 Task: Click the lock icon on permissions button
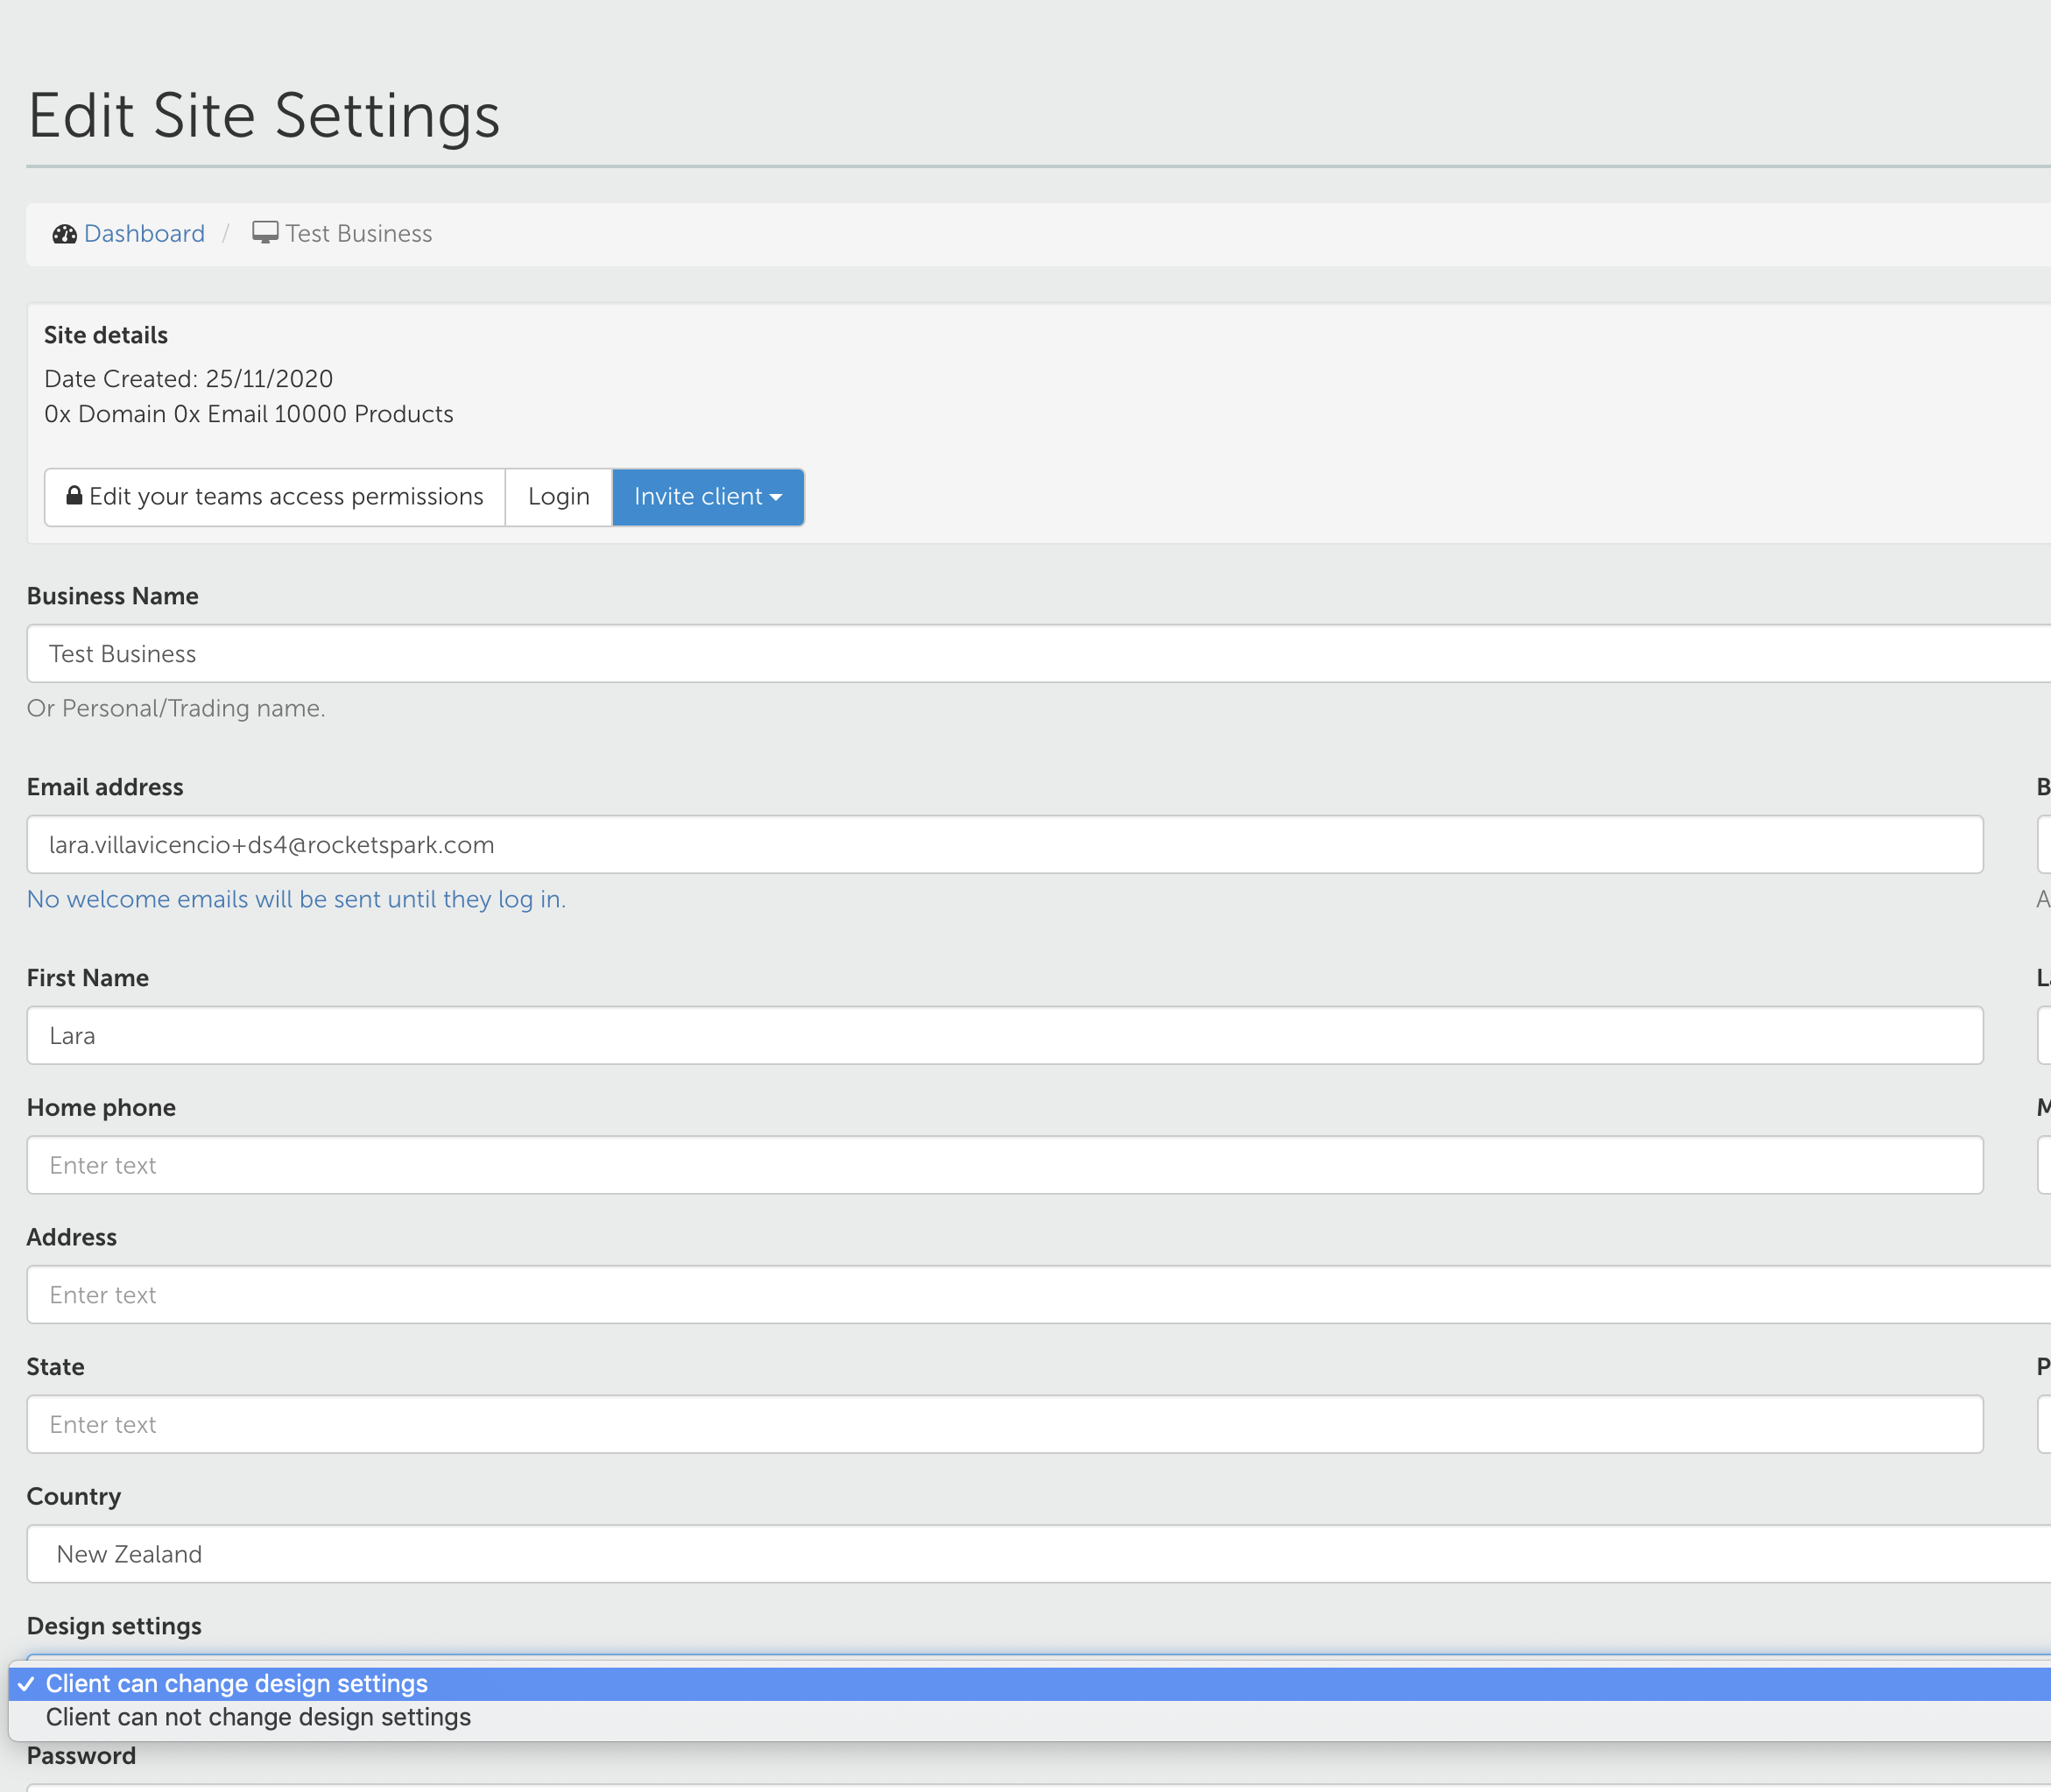[74, 496]
